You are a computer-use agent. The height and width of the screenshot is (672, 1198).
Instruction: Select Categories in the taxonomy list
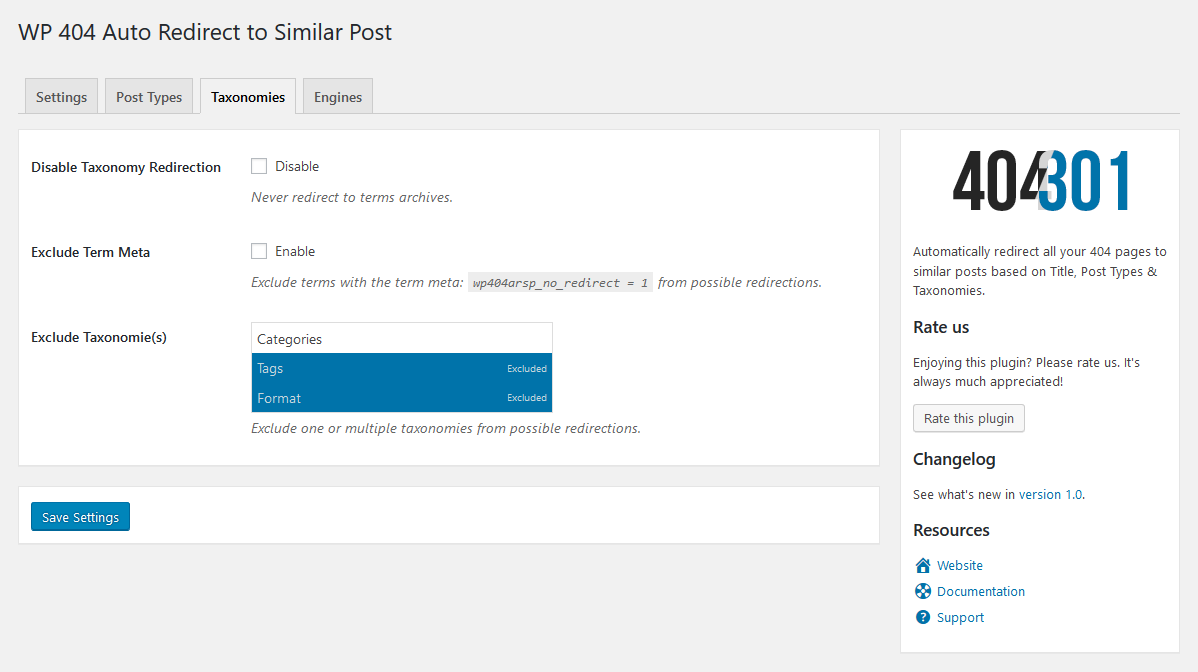pos(402,339)
